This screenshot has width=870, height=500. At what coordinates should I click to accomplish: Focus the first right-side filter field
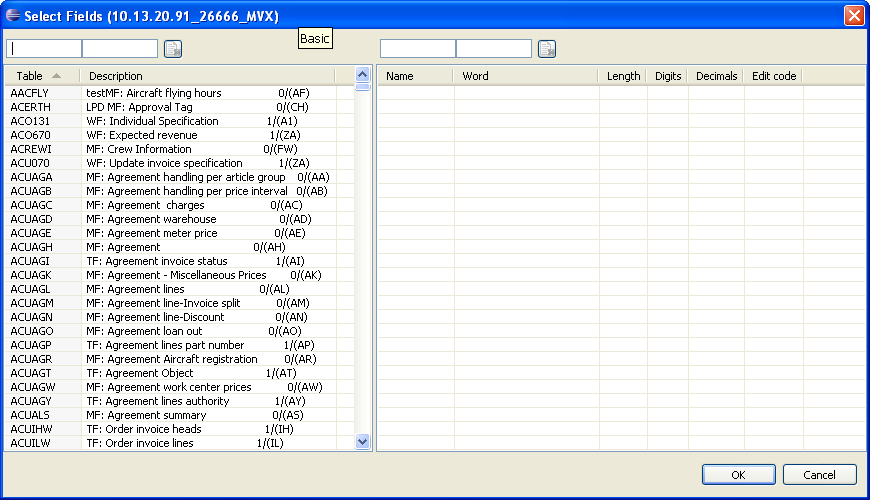(418, 49)
